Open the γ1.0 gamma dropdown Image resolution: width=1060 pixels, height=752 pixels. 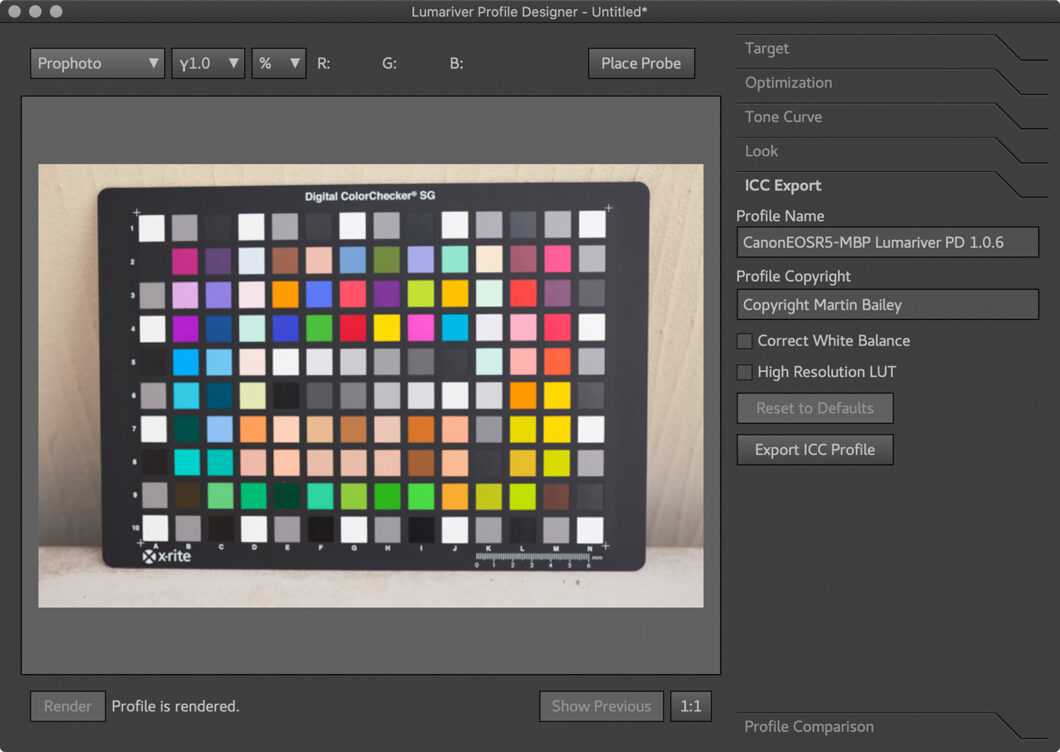coord(207,63)
